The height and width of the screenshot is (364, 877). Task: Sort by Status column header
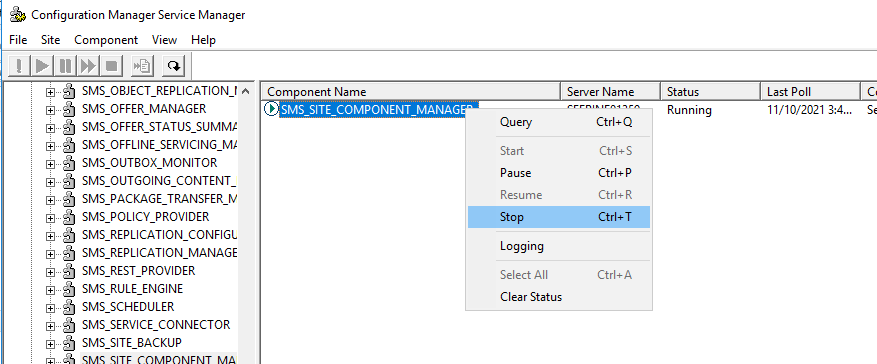pos(711,92)
